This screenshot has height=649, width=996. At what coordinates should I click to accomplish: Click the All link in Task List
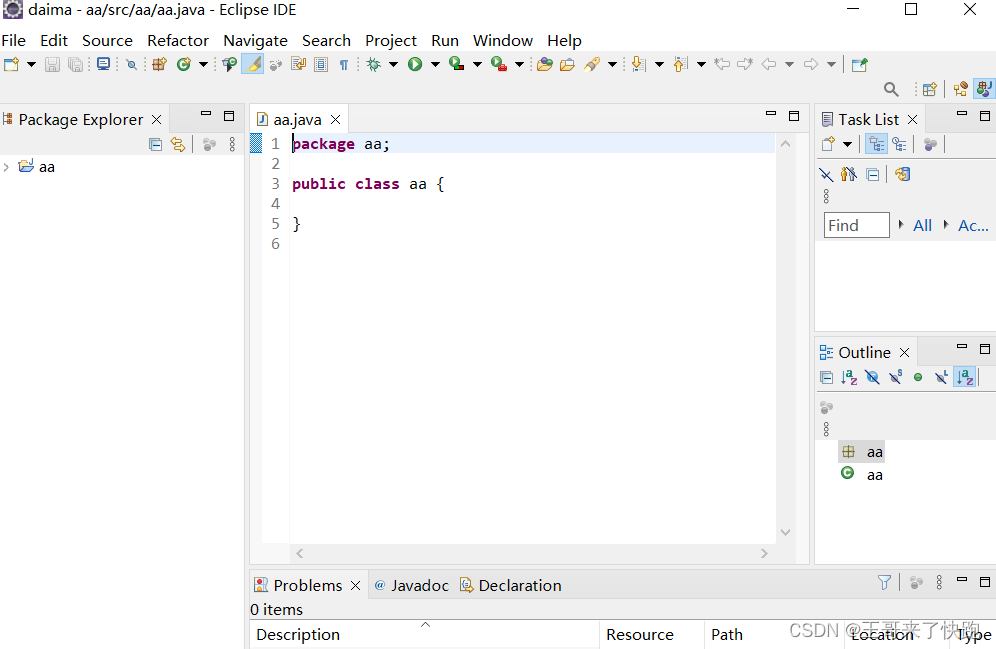pyautogui.click(x=921, y=225)
